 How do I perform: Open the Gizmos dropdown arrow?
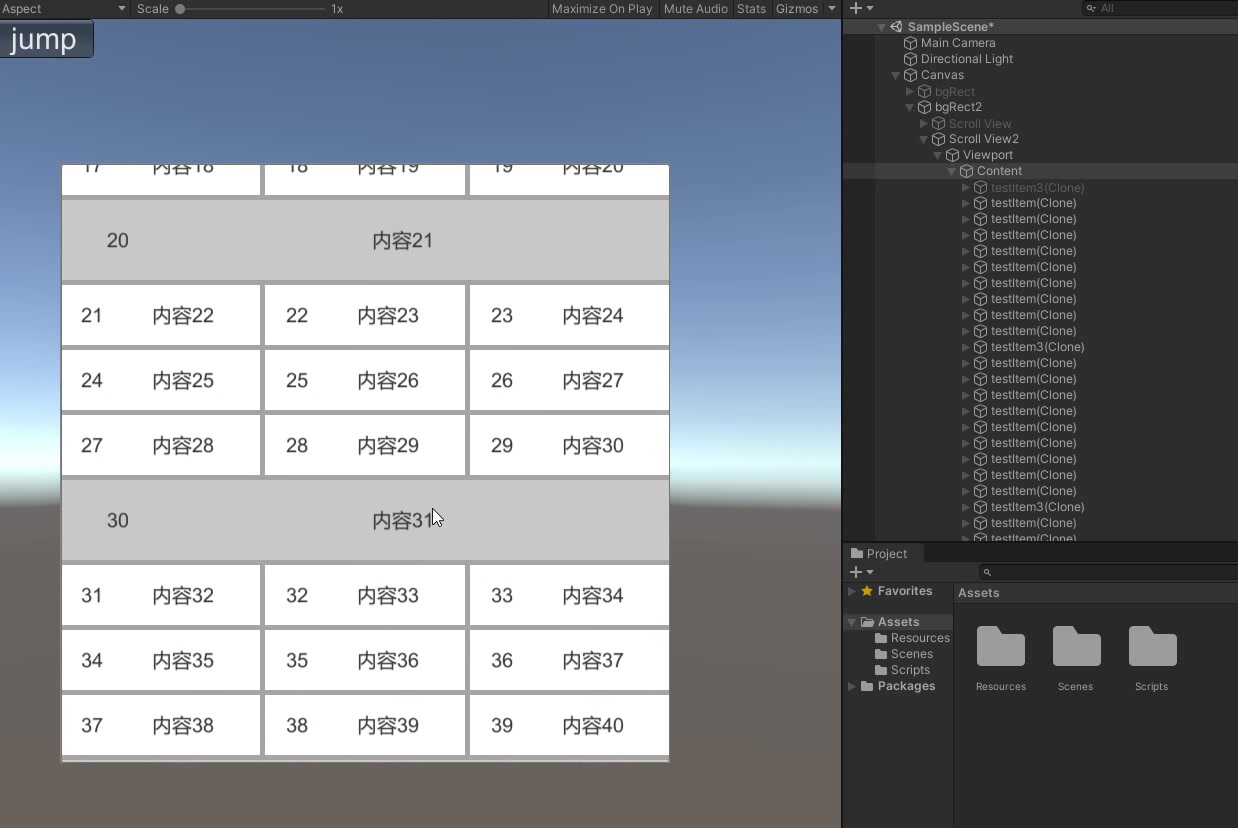click(832, 9)
